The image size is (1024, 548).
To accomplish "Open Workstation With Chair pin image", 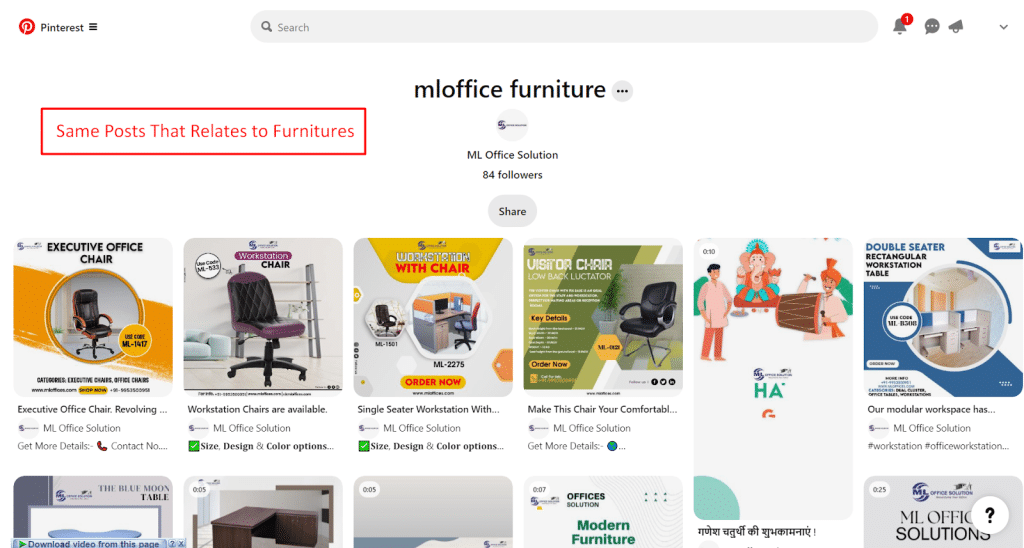I will click(433, 317).
